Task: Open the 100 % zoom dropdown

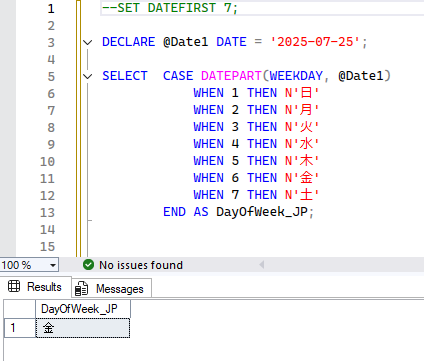Action: pyautogui.click(x=29, y=265)
